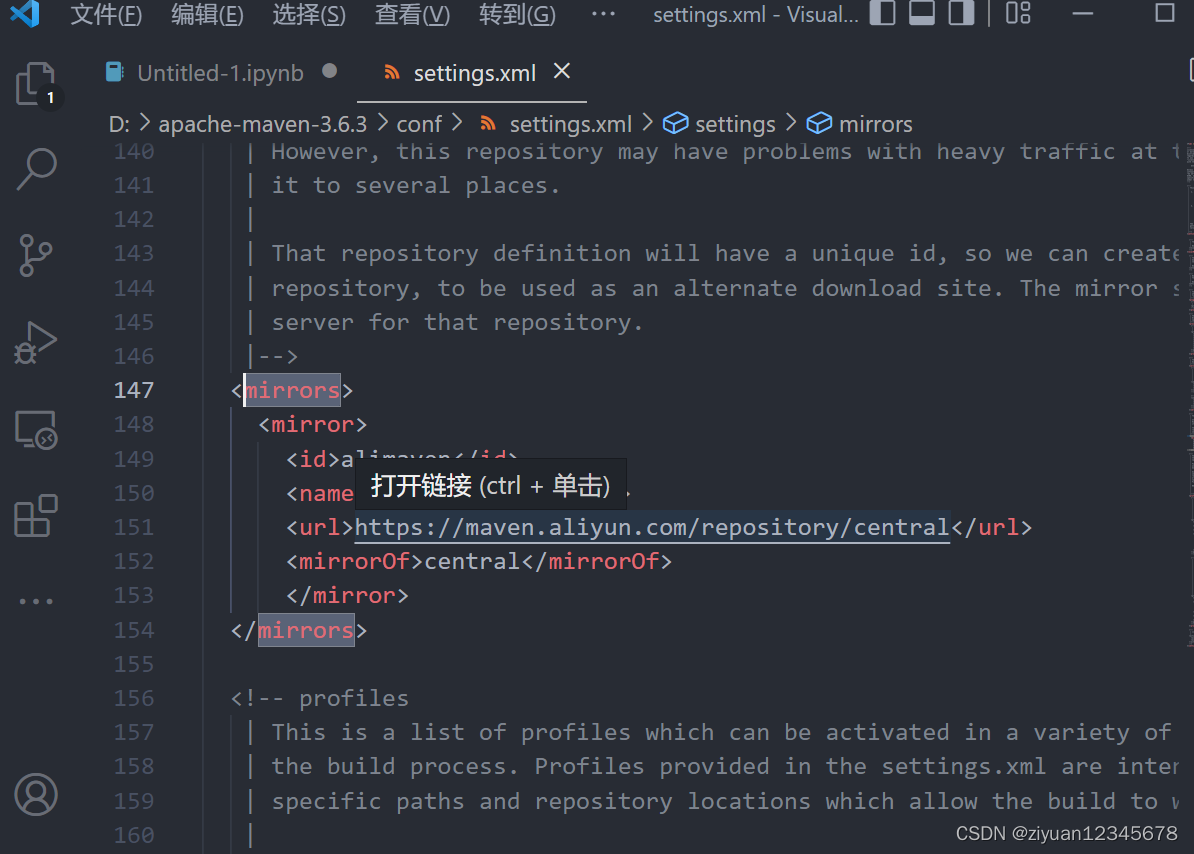This screenshot has height=854, width=1194.
Task: Open the Extensions view
Action: [36, 516]
